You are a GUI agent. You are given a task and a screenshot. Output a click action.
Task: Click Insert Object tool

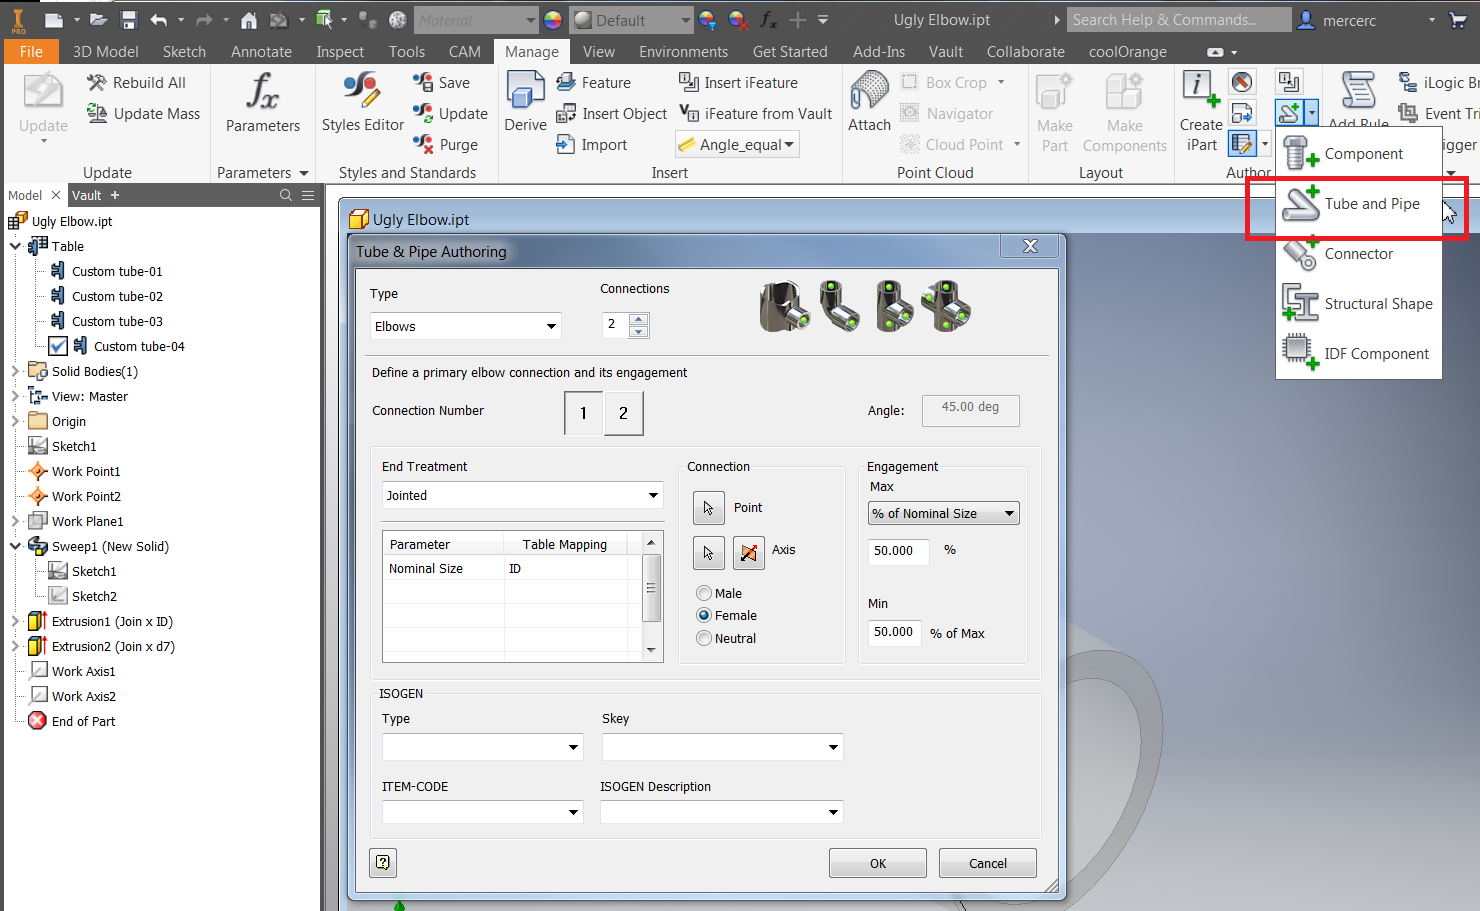611,114
